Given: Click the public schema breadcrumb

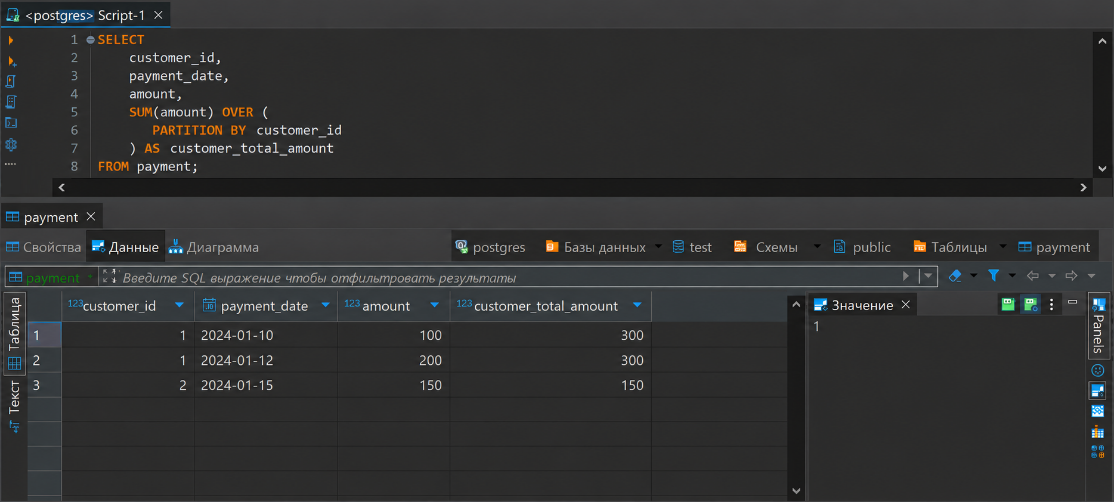Looking at the screenshot, I should pos(862,247).
